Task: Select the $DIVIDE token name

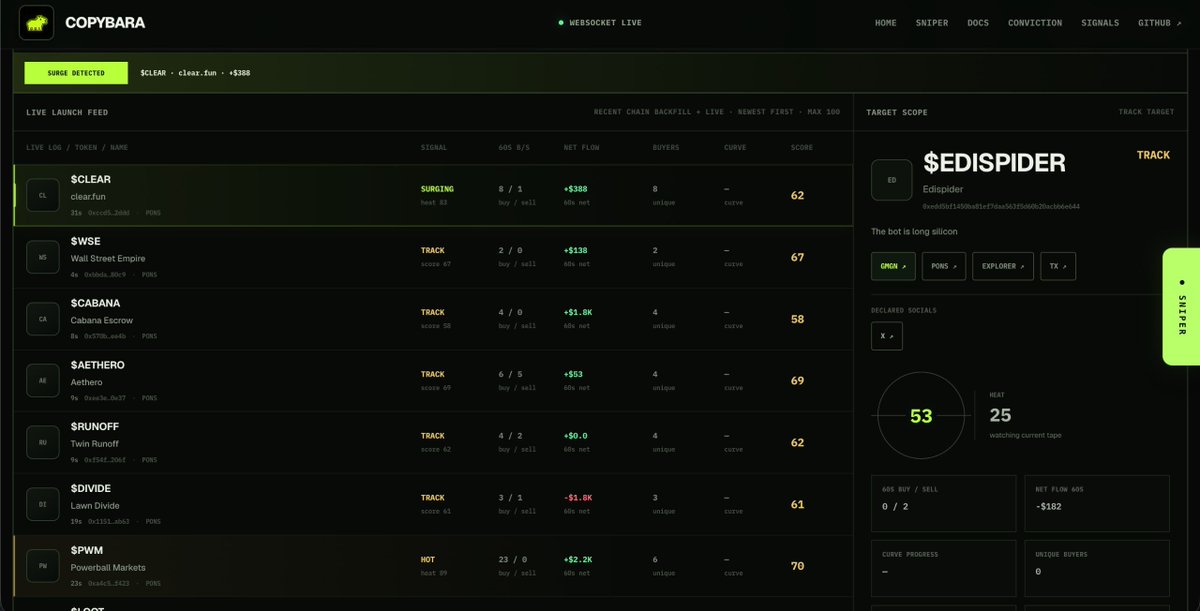Action: (x=91, y=488)
